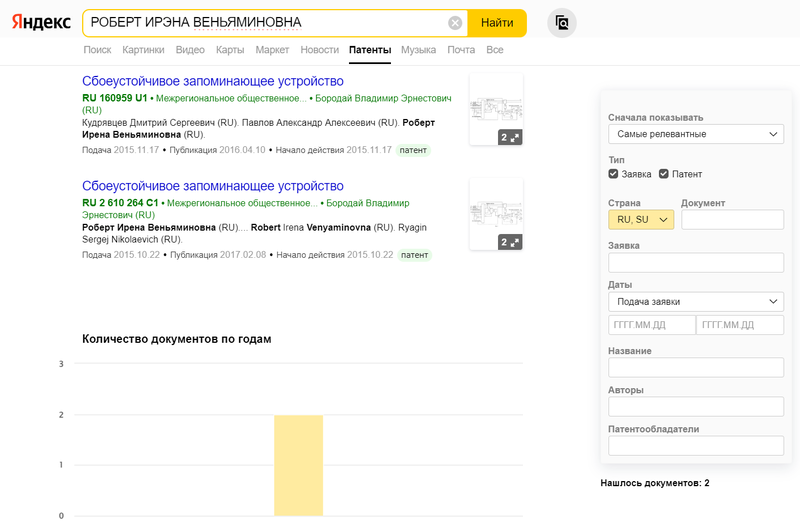Open the Сначала показывать sort dropdown

click(x=695, y=134)
